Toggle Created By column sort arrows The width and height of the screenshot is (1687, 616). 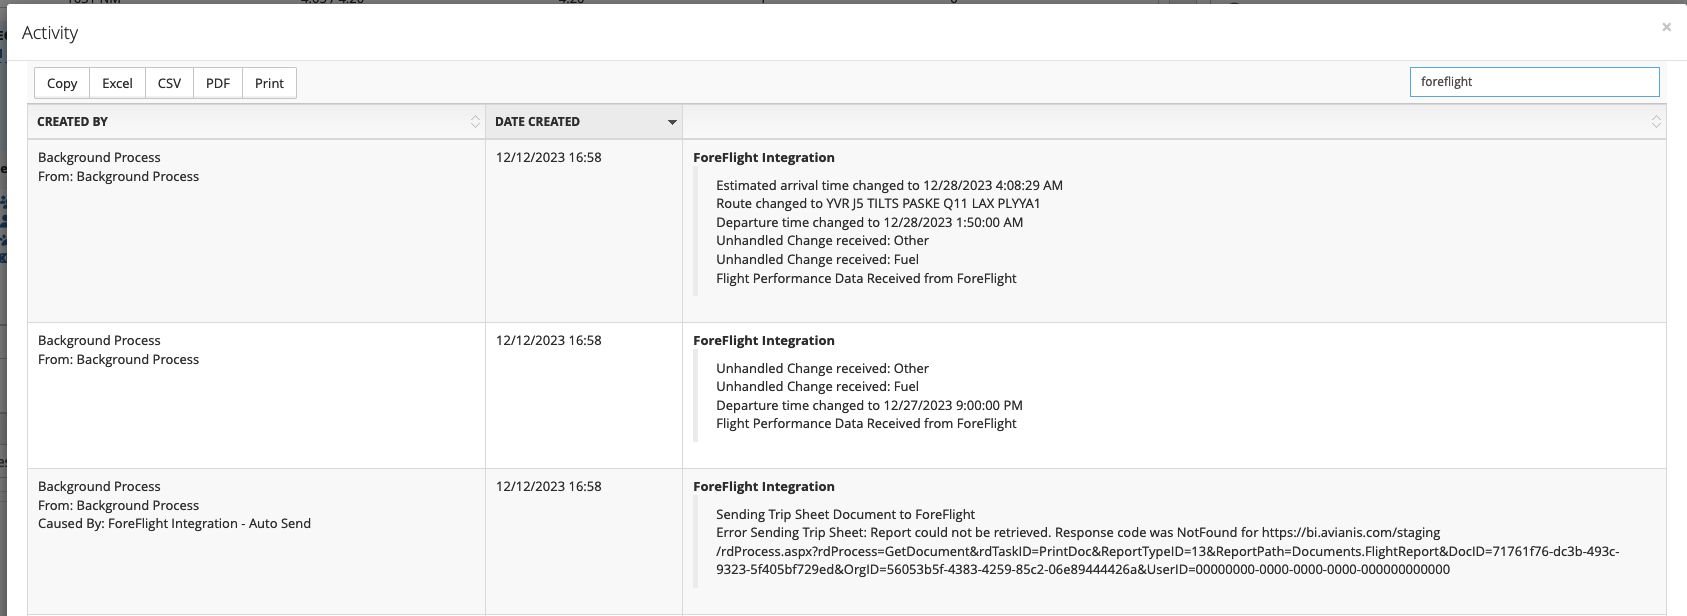click(x=475, y=122)
